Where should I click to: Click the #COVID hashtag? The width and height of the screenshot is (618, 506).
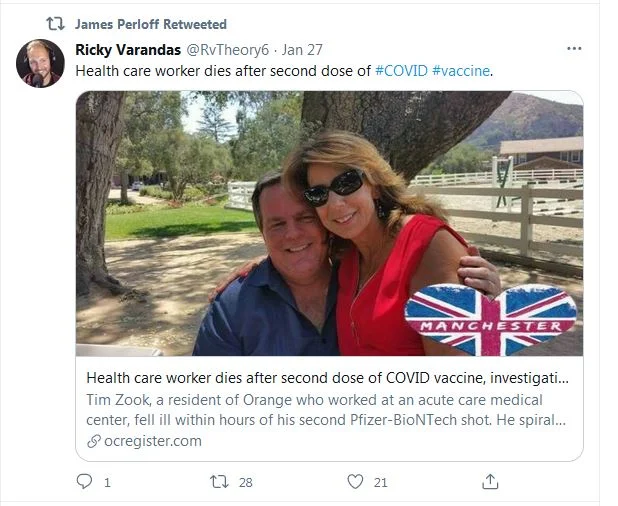click(402, 71)
